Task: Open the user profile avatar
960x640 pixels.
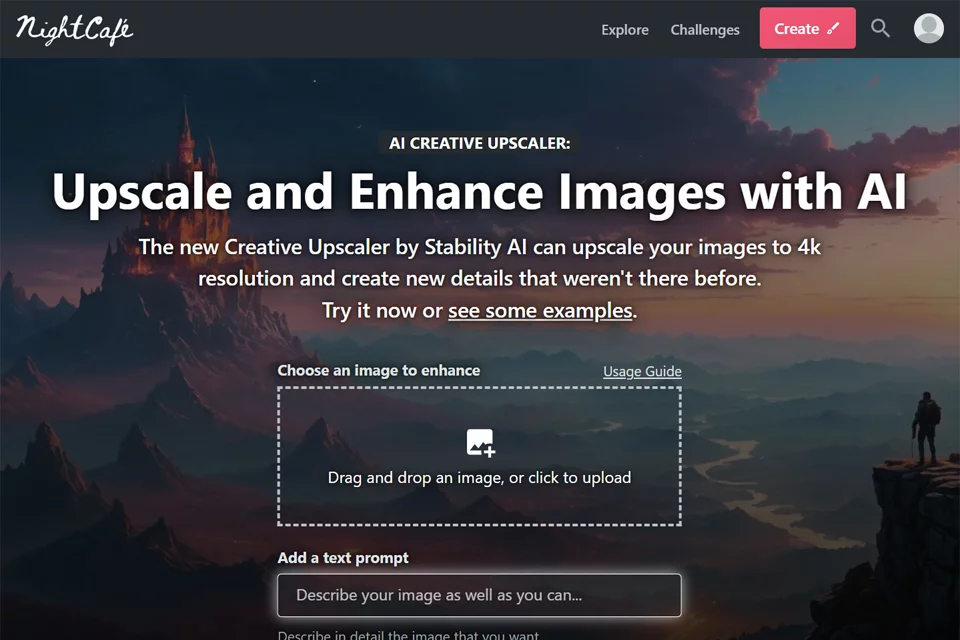Action: click(928, 28)
